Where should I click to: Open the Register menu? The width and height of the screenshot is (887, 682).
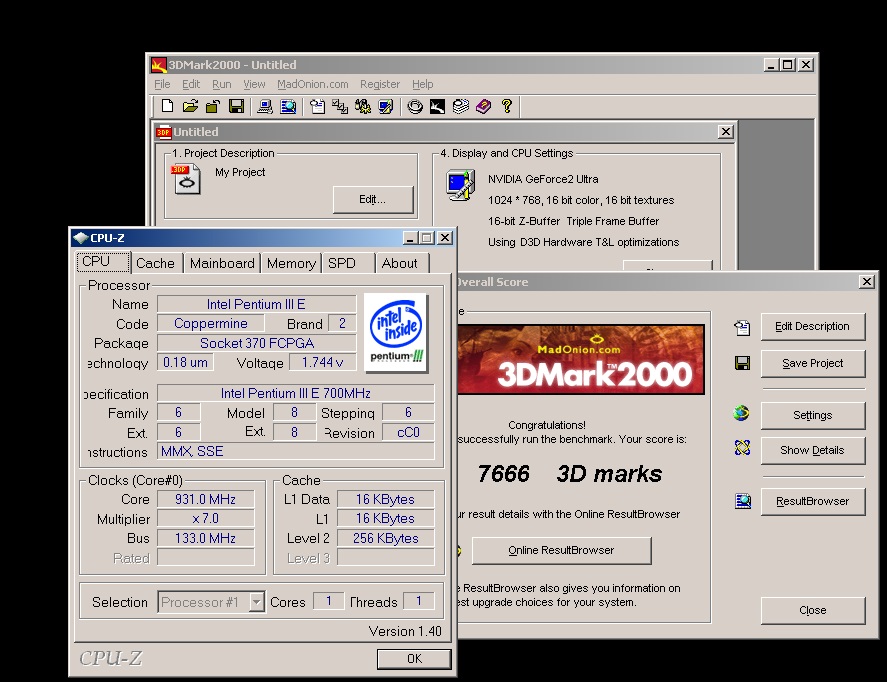pos(380,84)
